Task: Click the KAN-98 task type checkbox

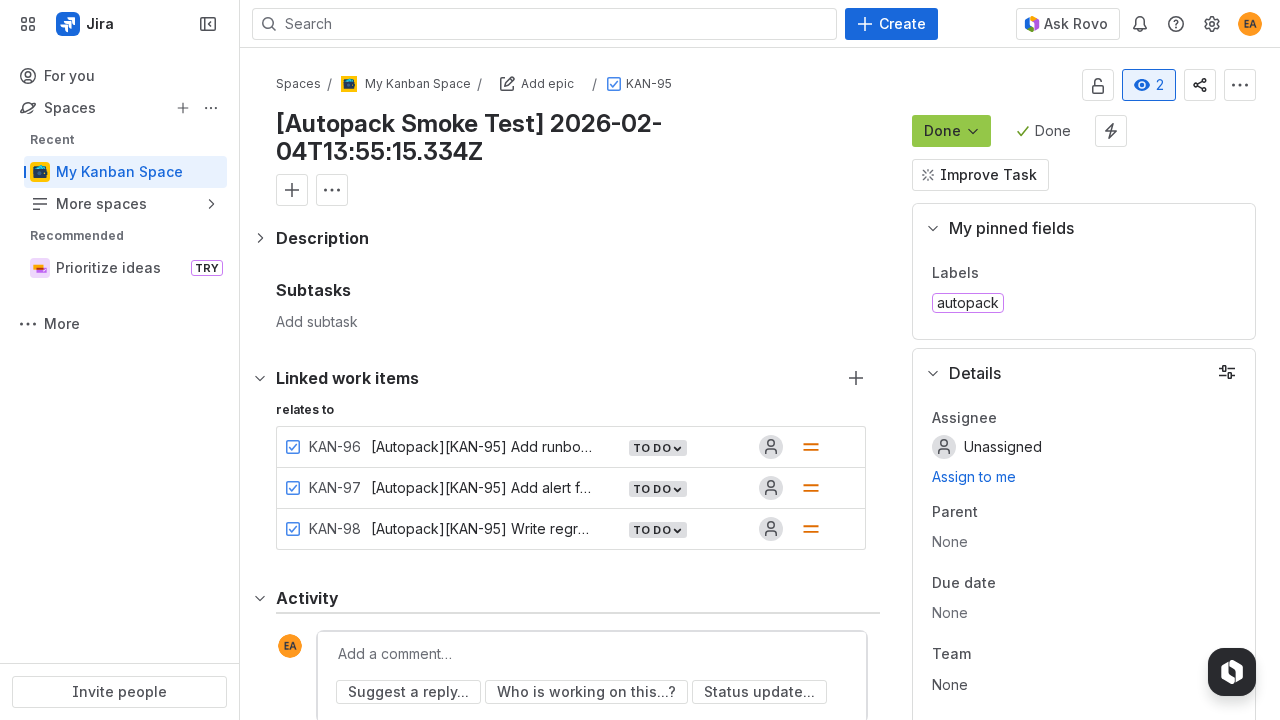Action: point(293,529)
